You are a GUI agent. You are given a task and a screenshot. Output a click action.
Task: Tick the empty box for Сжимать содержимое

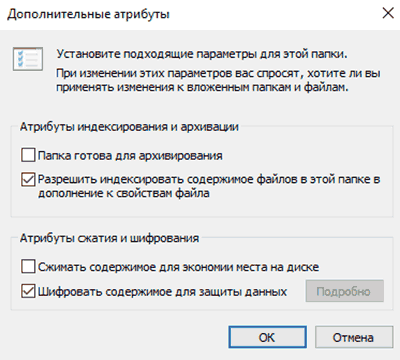(28, 267)
